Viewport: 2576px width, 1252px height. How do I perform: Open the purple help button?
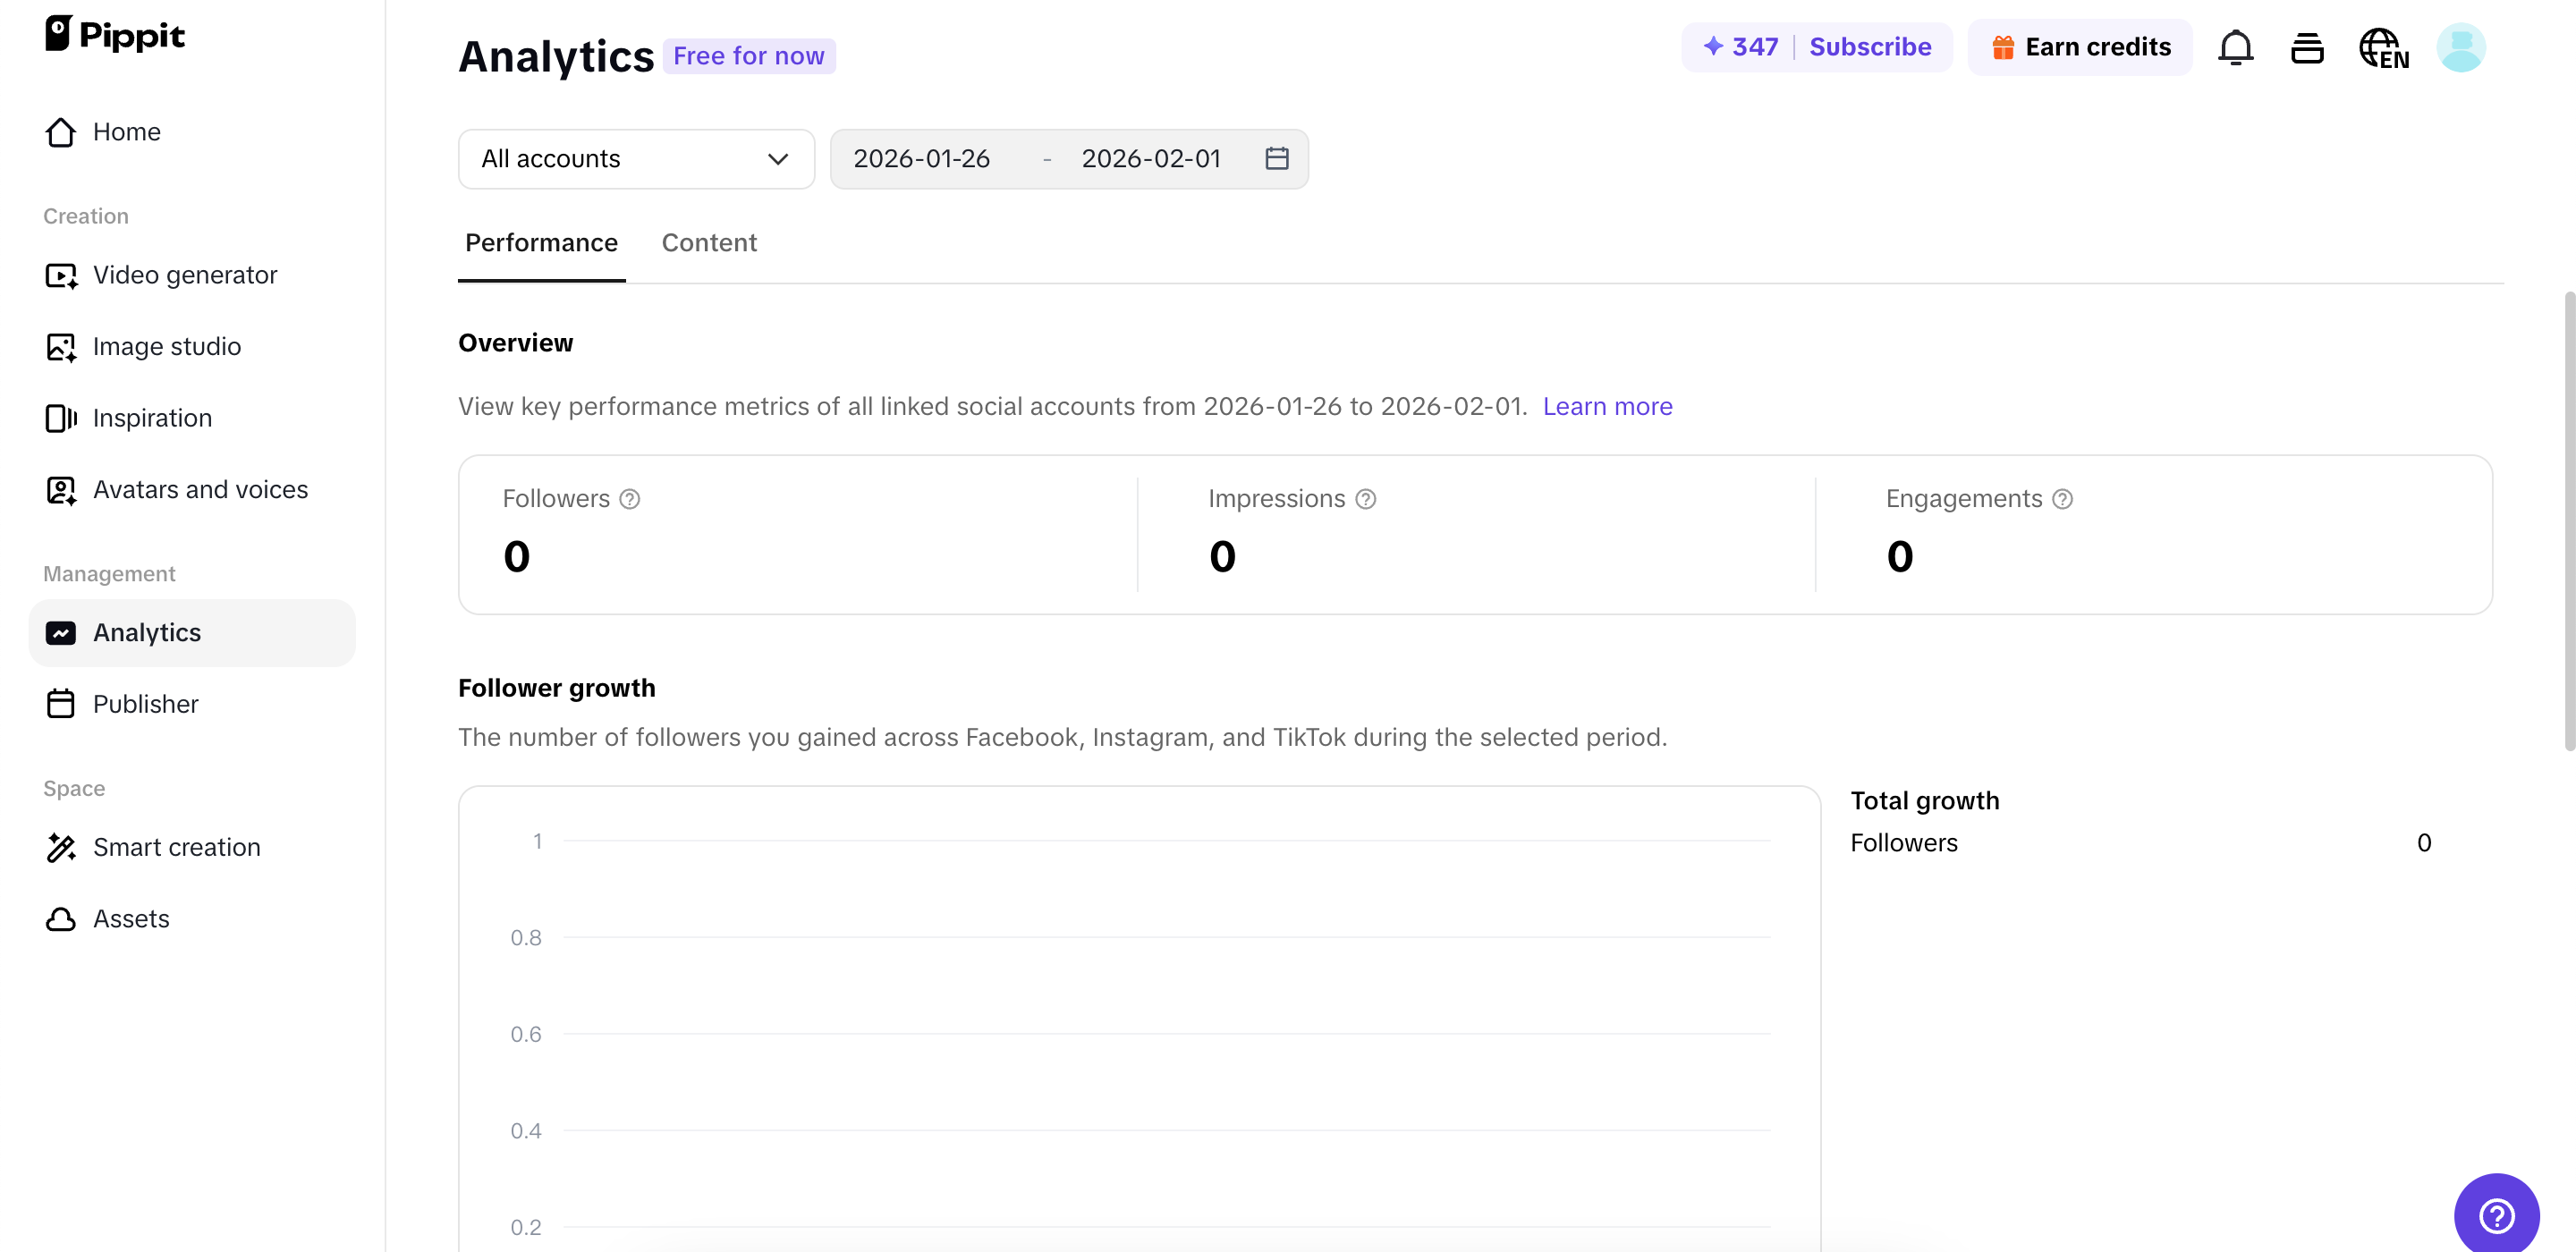pos(2496,1214)
